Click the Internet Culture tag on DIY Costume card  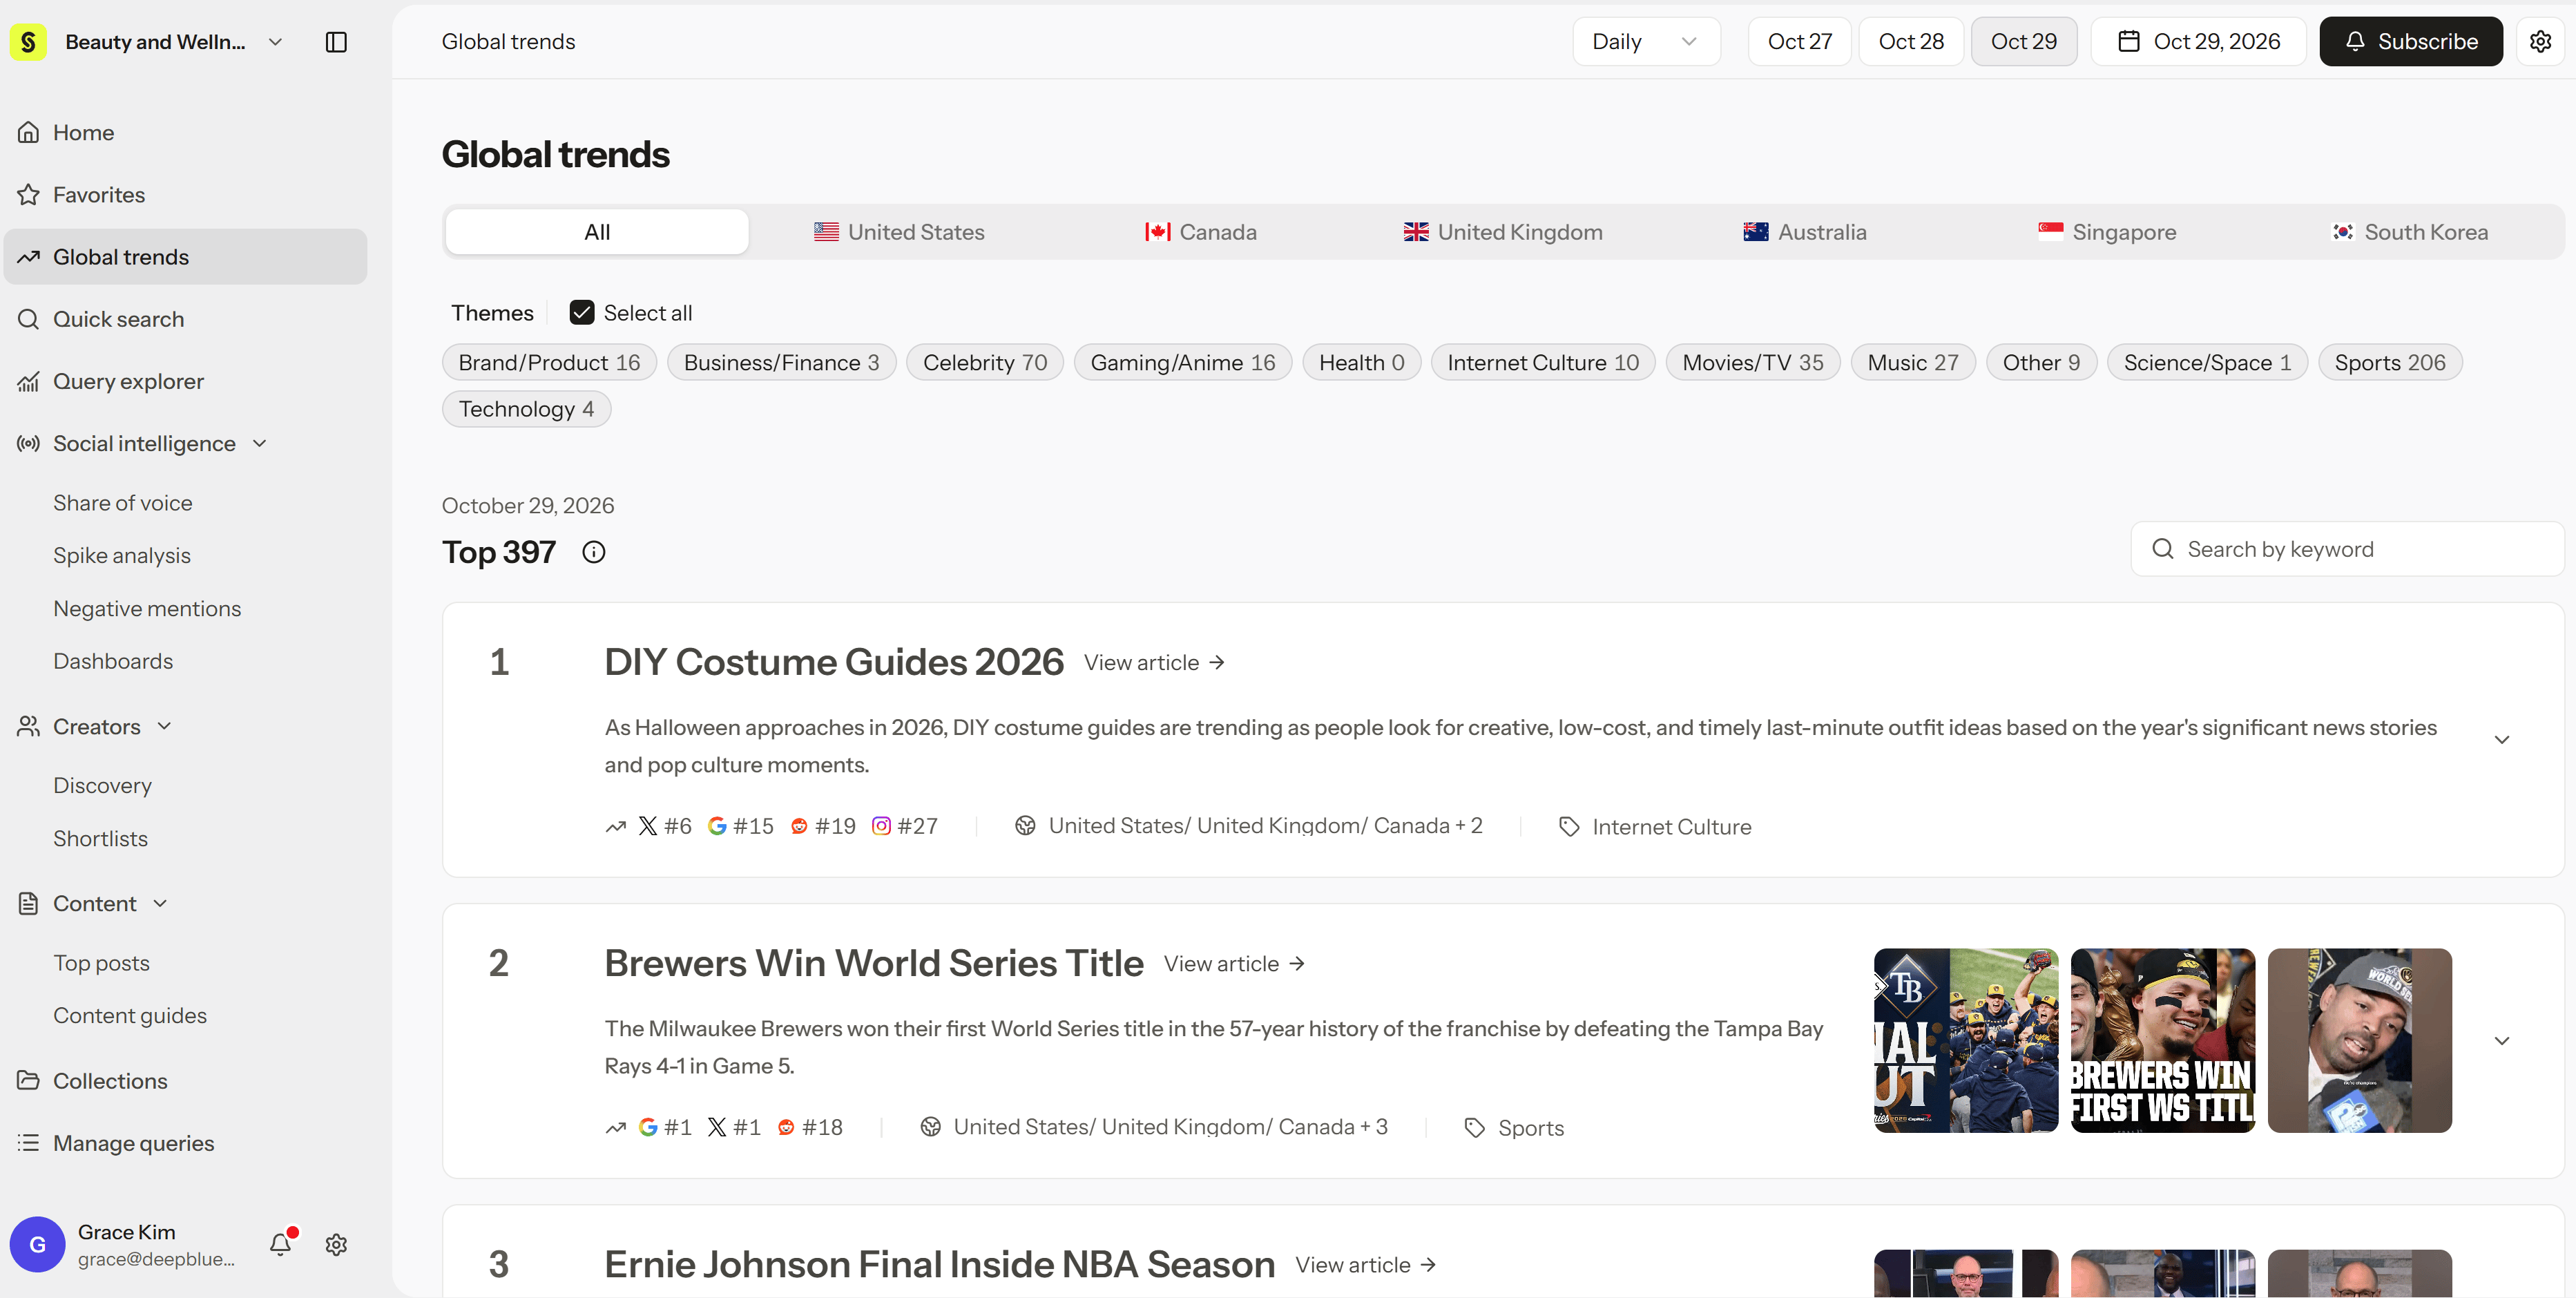click(x=1655, y=827)
